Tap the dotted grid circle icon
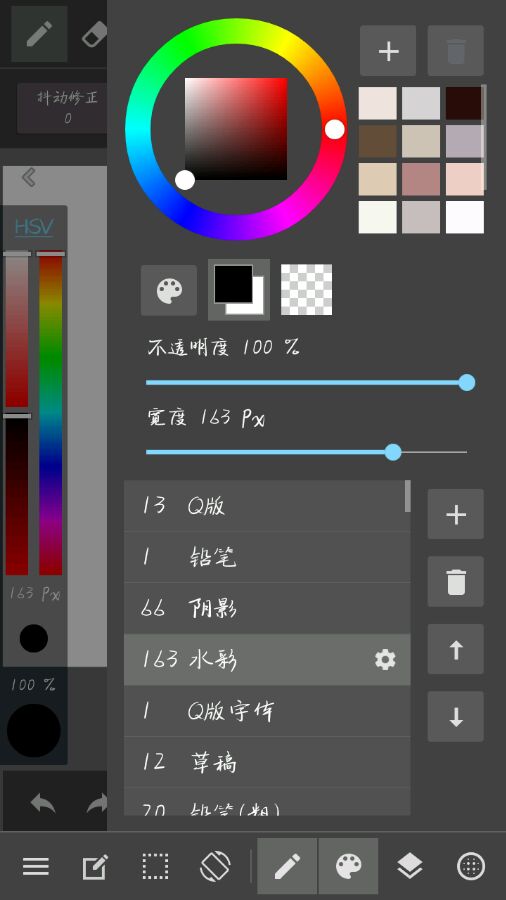The height and width of the screenshot is (900, 506). 470,866
